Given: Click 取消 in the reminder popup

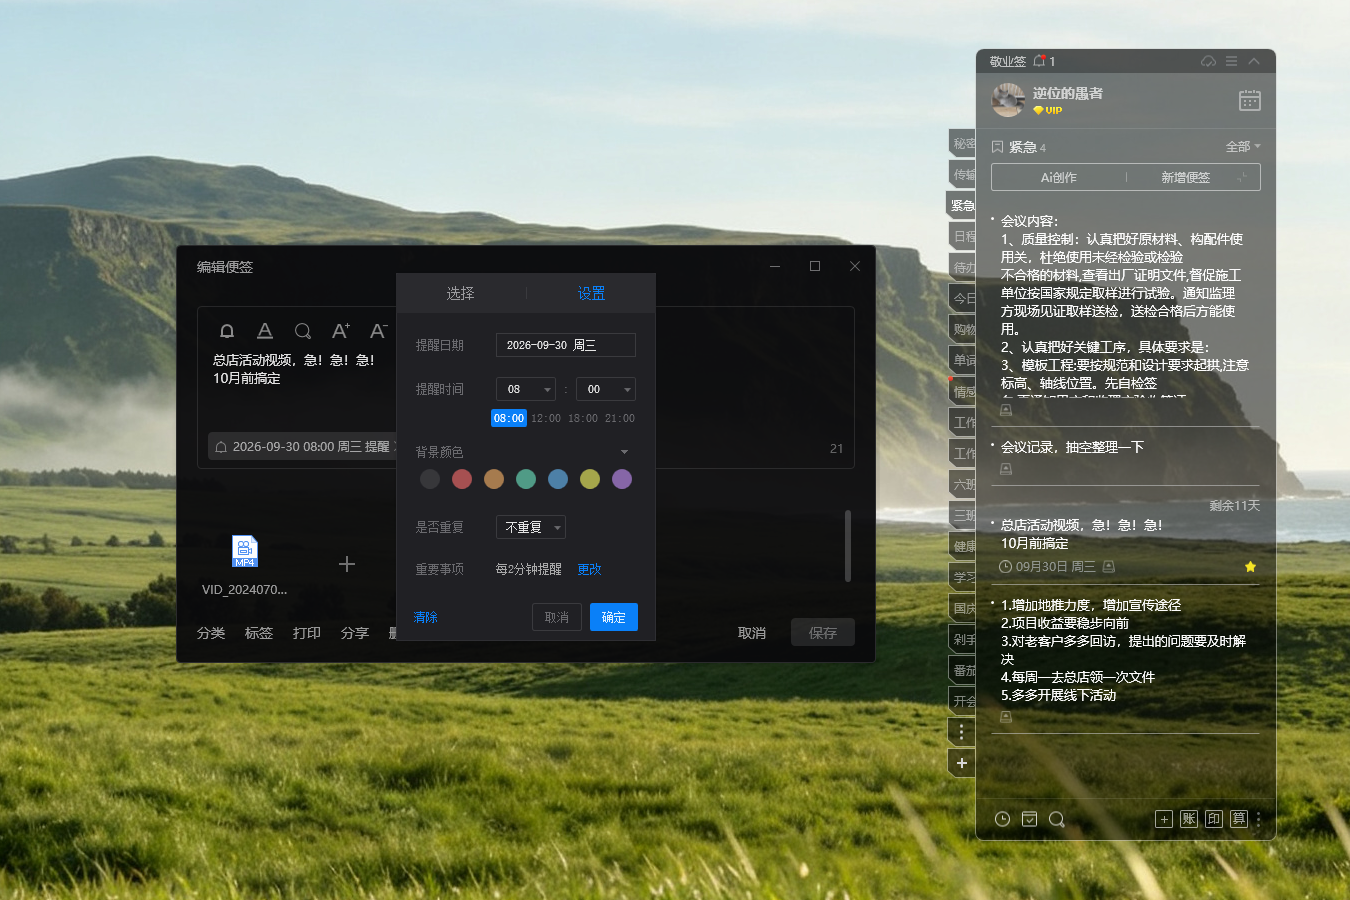Looking at the screenshot, I should coord(557,617).
